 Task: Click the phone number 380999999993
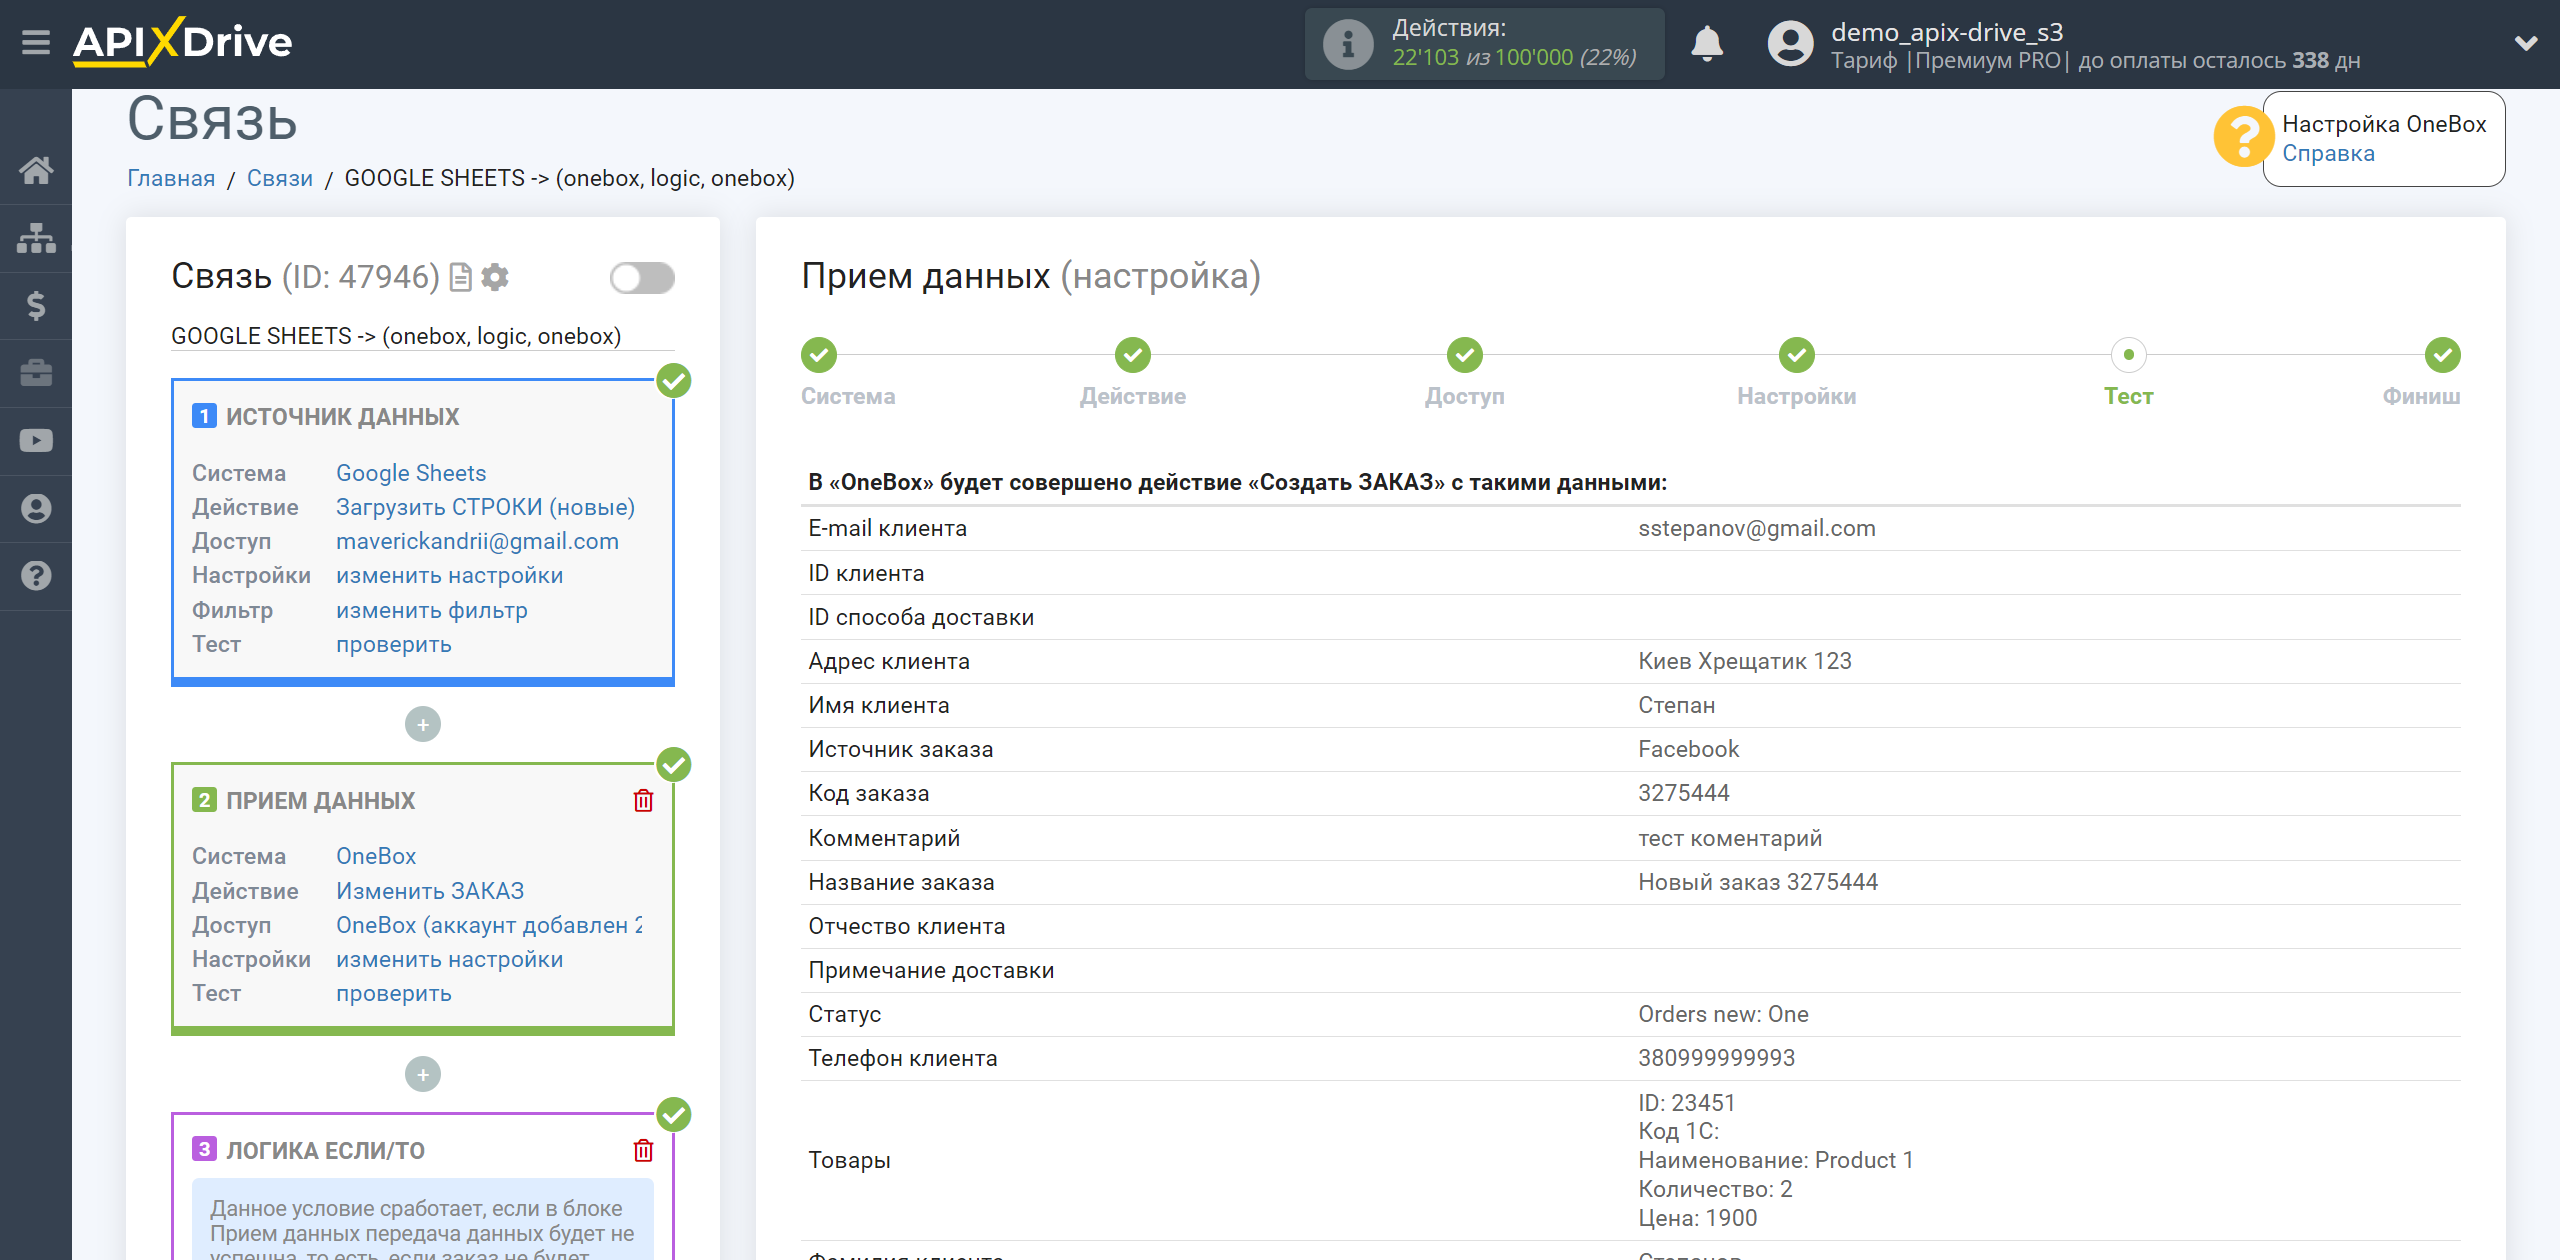1717,1059
